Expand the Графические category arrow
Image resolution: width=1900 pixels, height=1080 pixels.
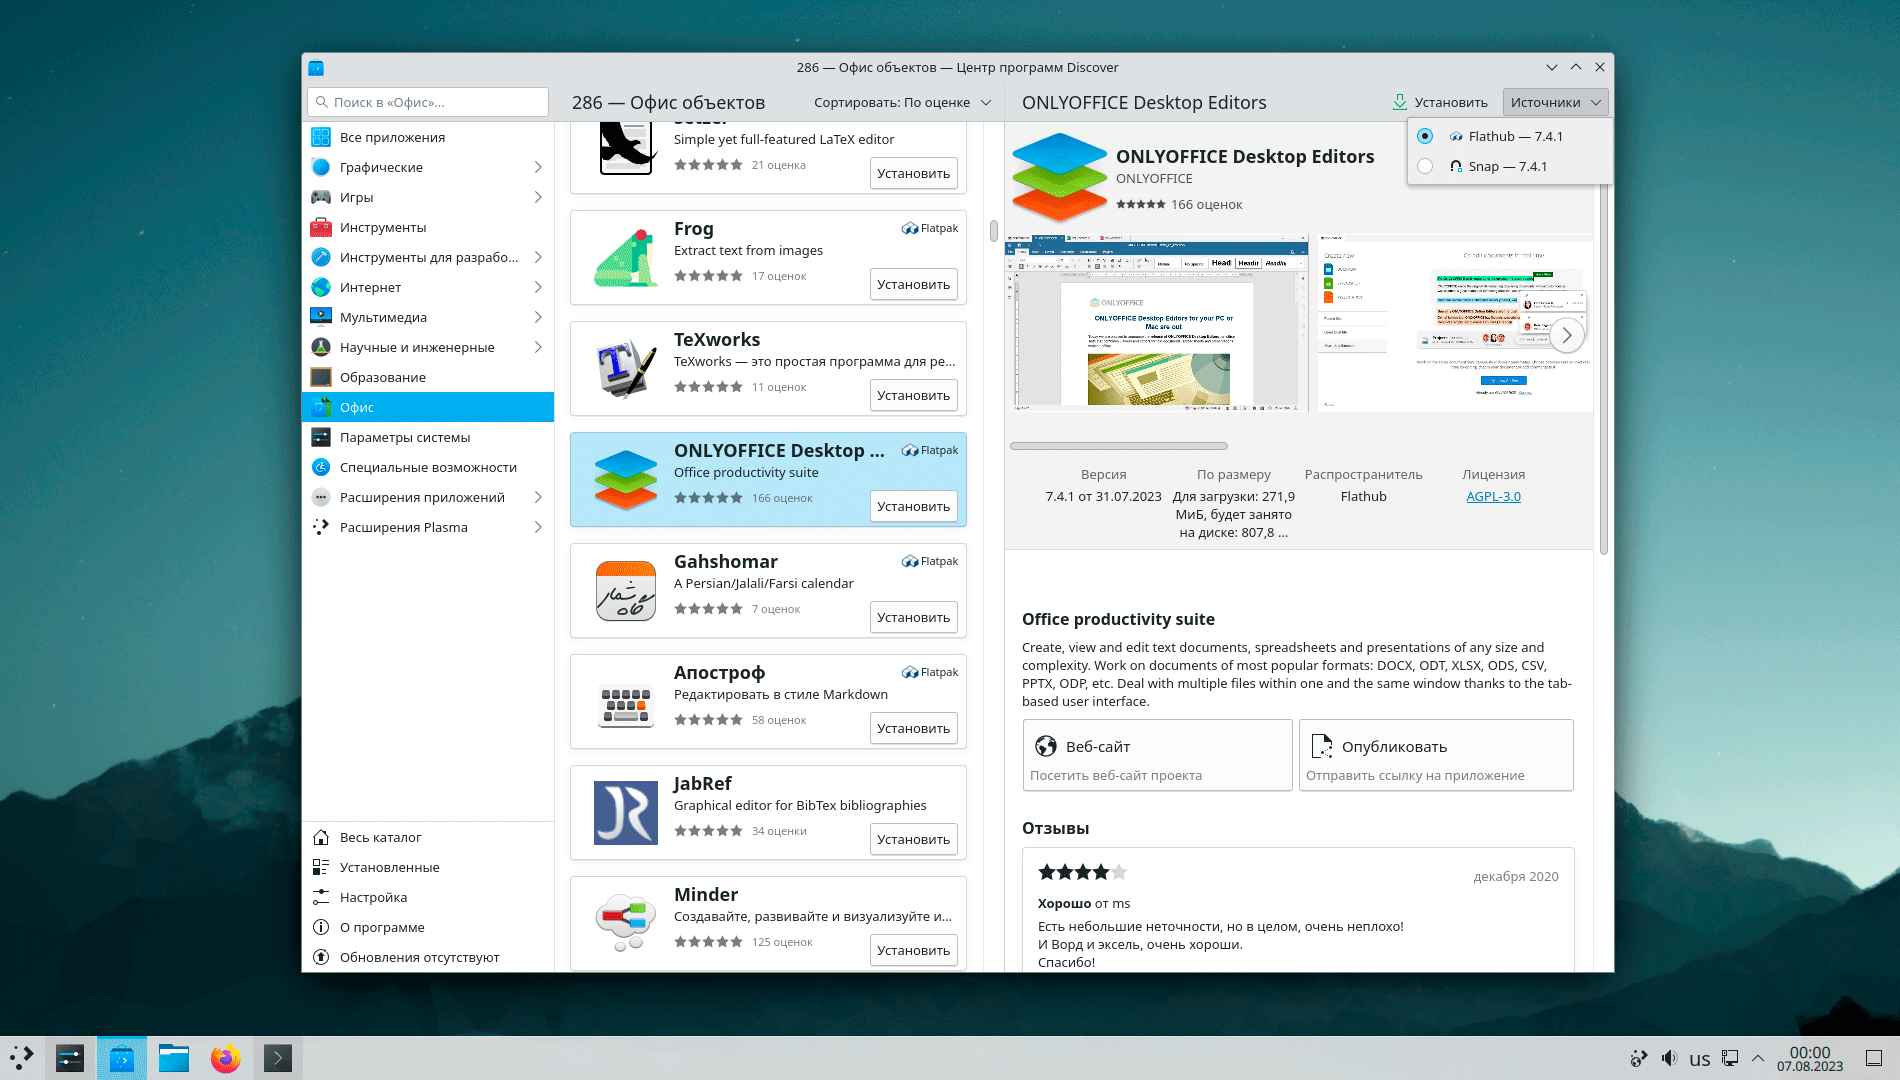[x=538, y=167]
